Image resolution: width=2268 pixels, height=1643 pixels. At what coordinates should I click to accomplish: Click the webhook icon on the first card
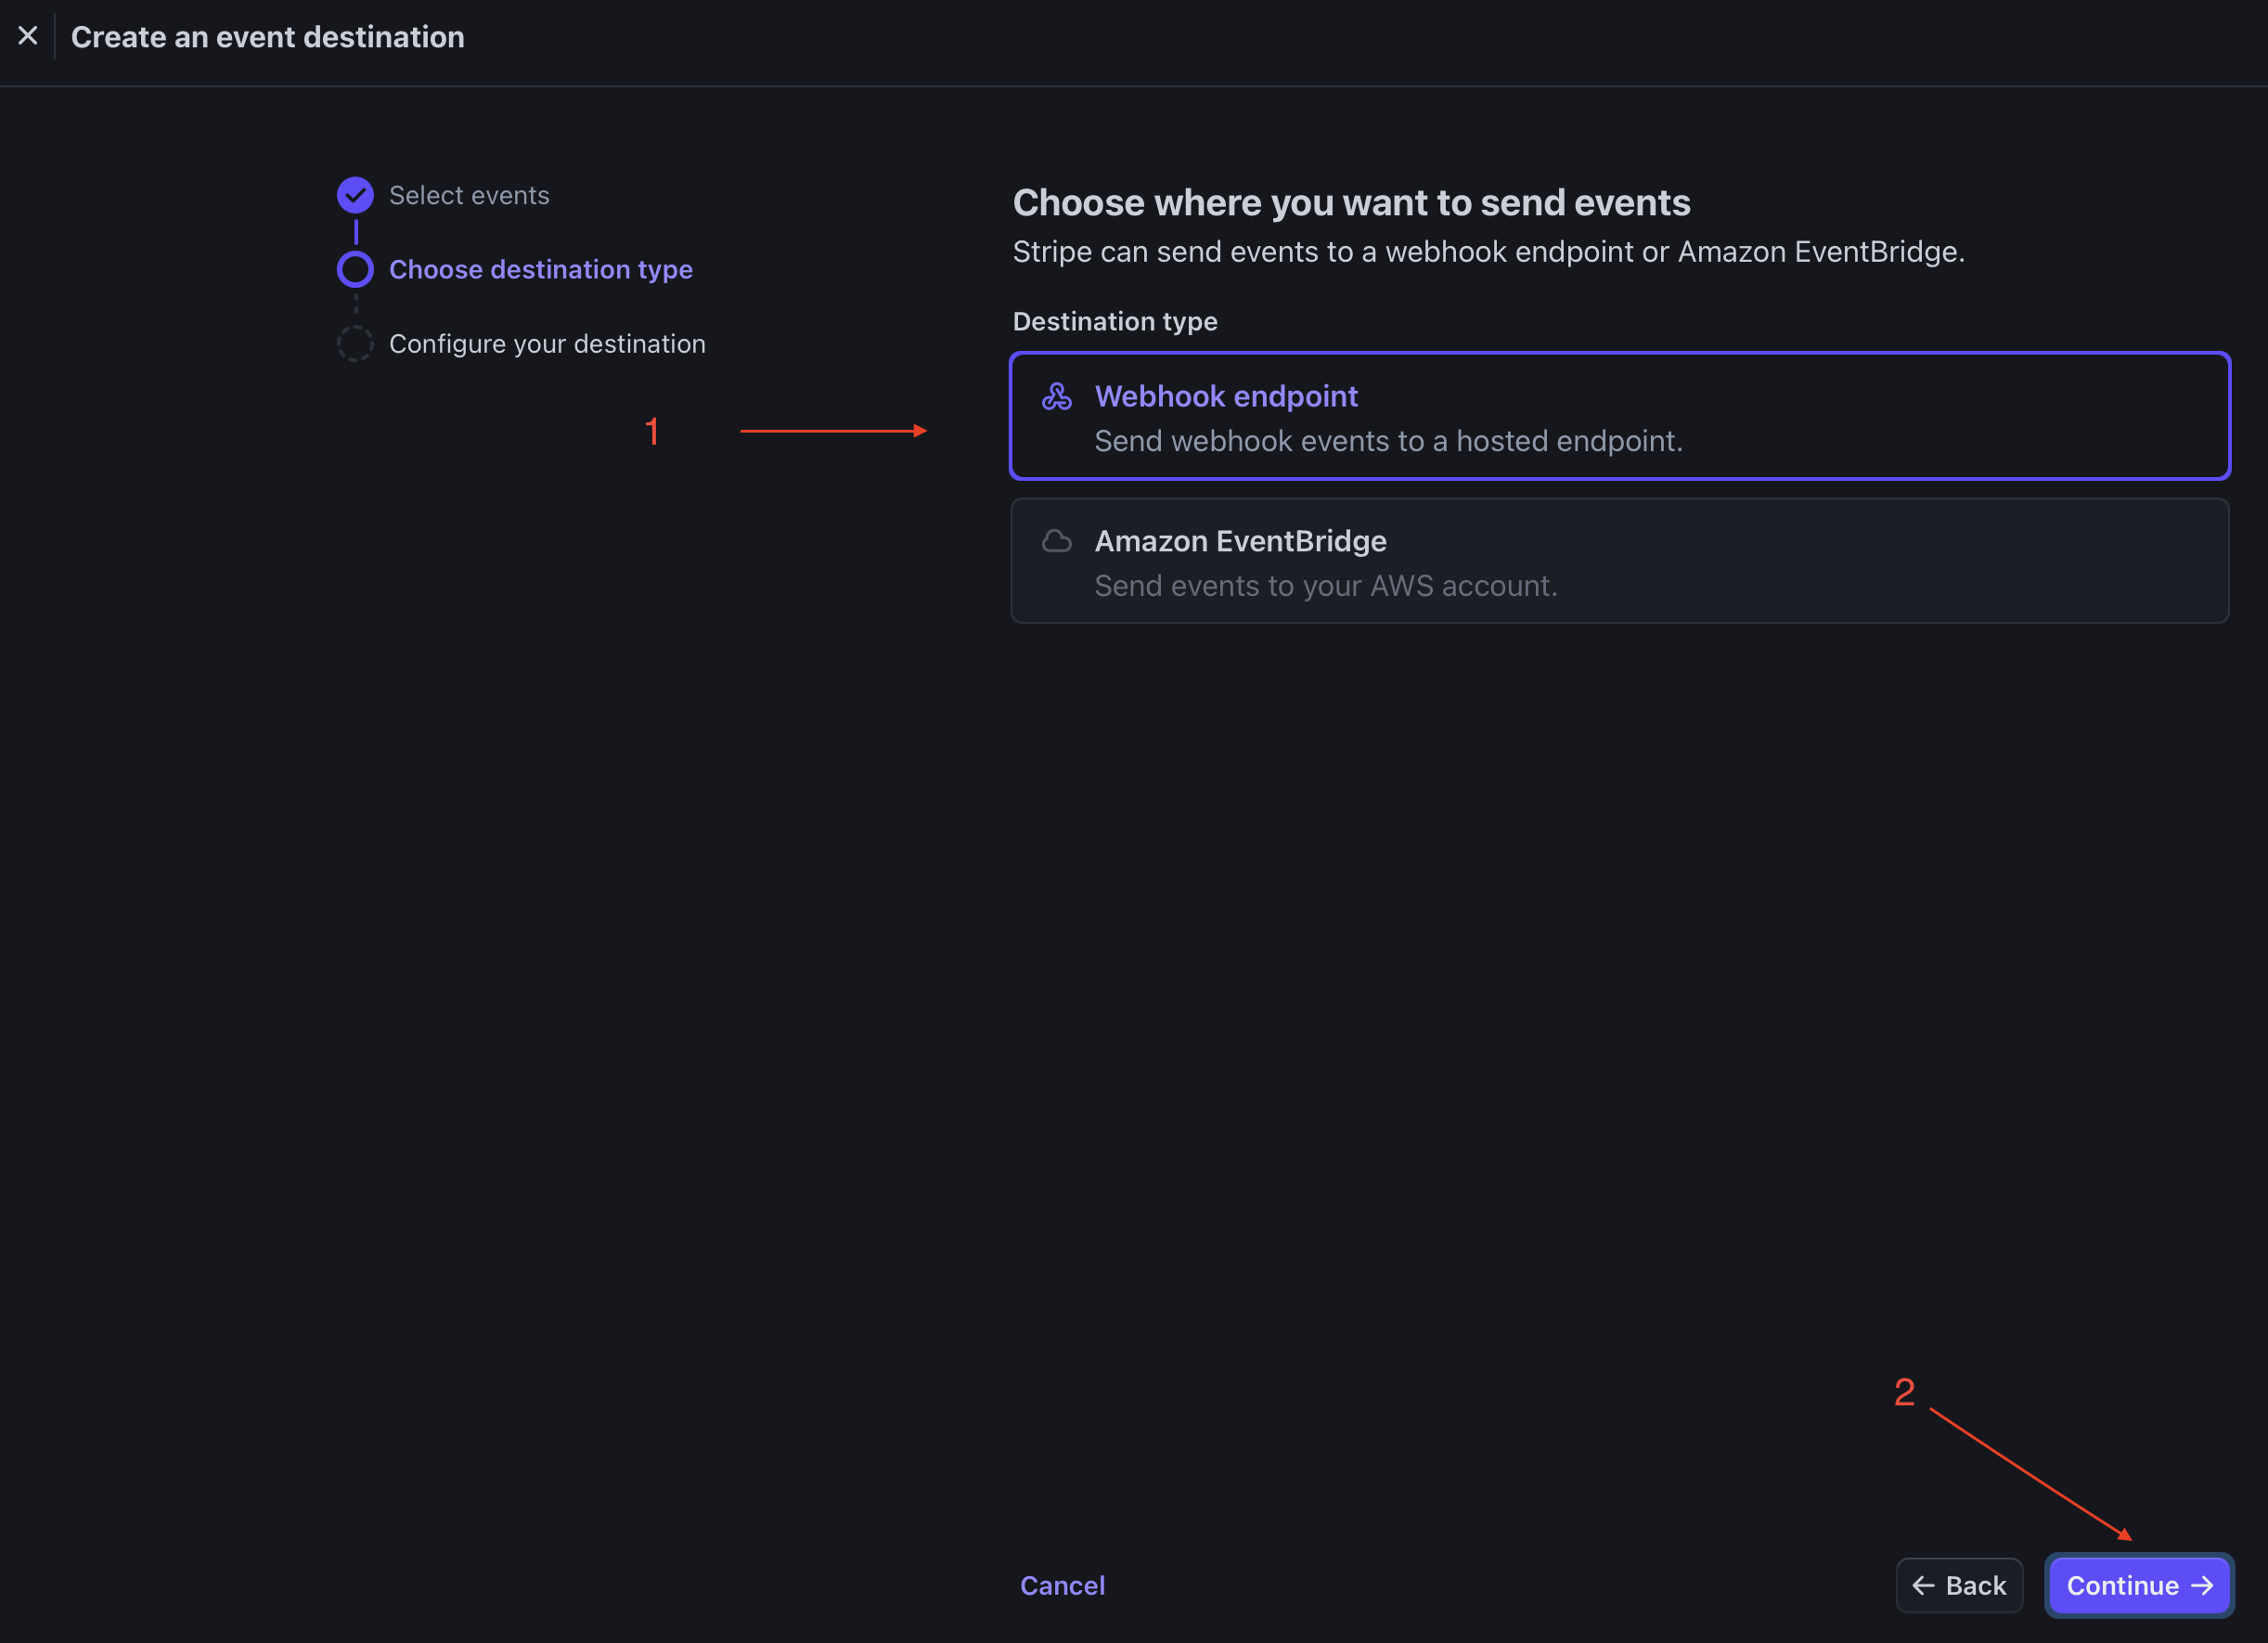point(1056,397)
